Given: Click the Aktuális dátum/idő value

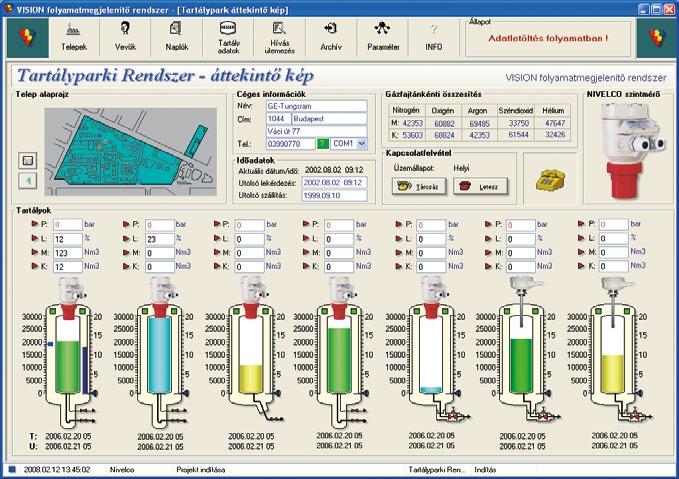Looking at the screenshot, I should pyautogui.click(x=334, y=170).
